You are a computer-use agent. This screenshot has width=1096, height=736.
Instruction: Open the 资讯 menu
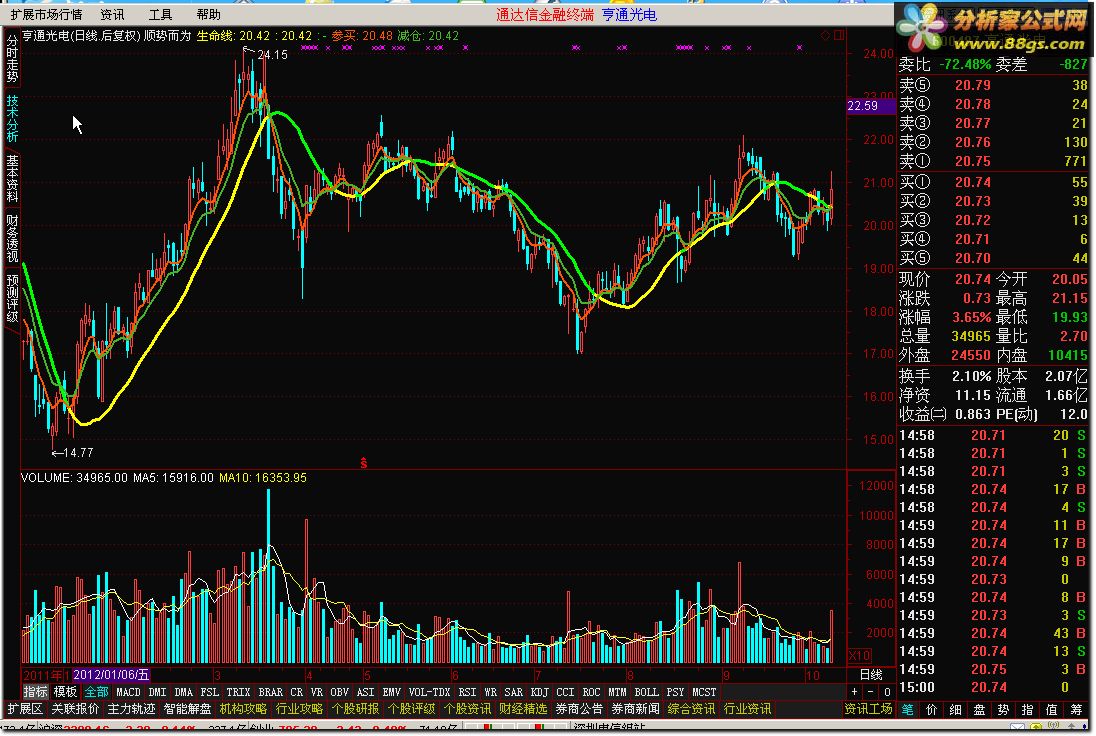[112, 15]
